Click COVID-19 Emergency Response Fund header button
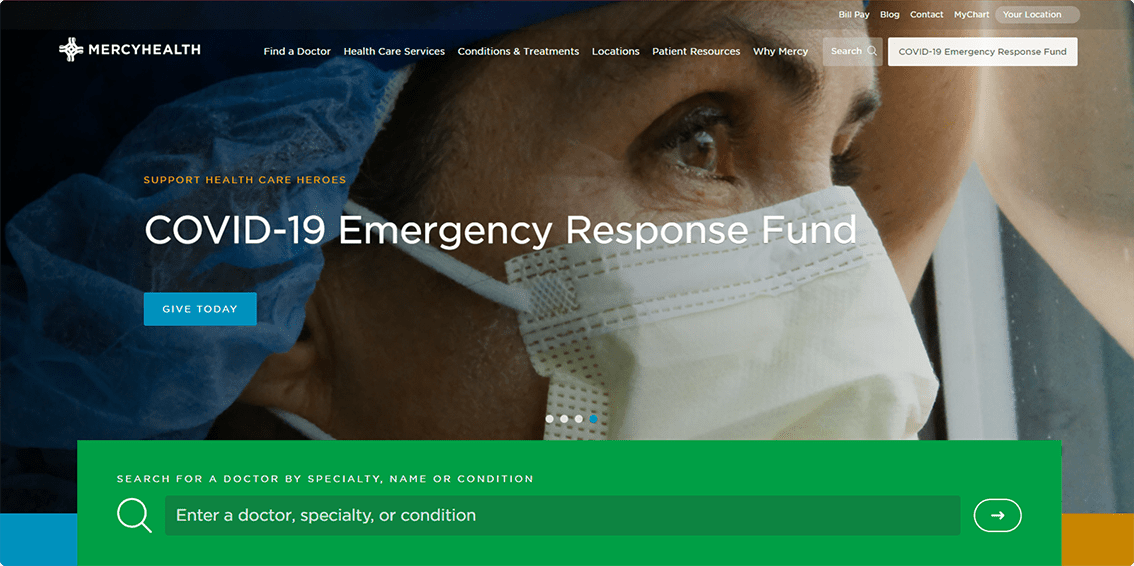The width and height of the screenshot is (1134, 566). tap(983, 52)
